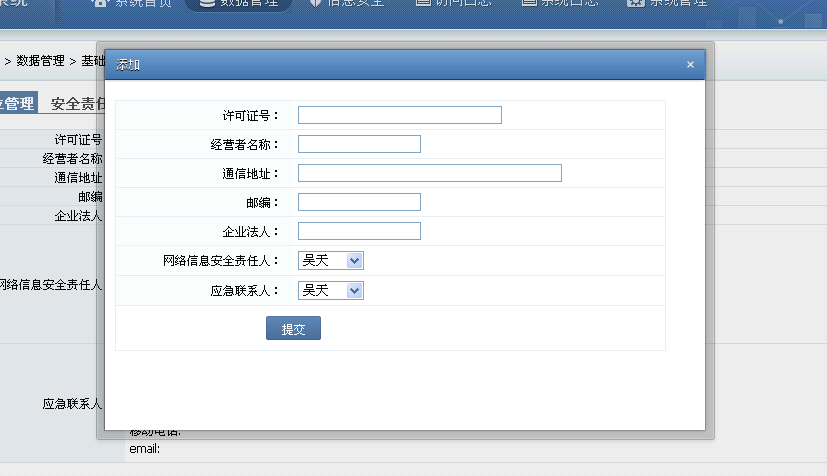Click into the 通信地址 field
Viewport: 827px width, 476px height.
point(429,173)
